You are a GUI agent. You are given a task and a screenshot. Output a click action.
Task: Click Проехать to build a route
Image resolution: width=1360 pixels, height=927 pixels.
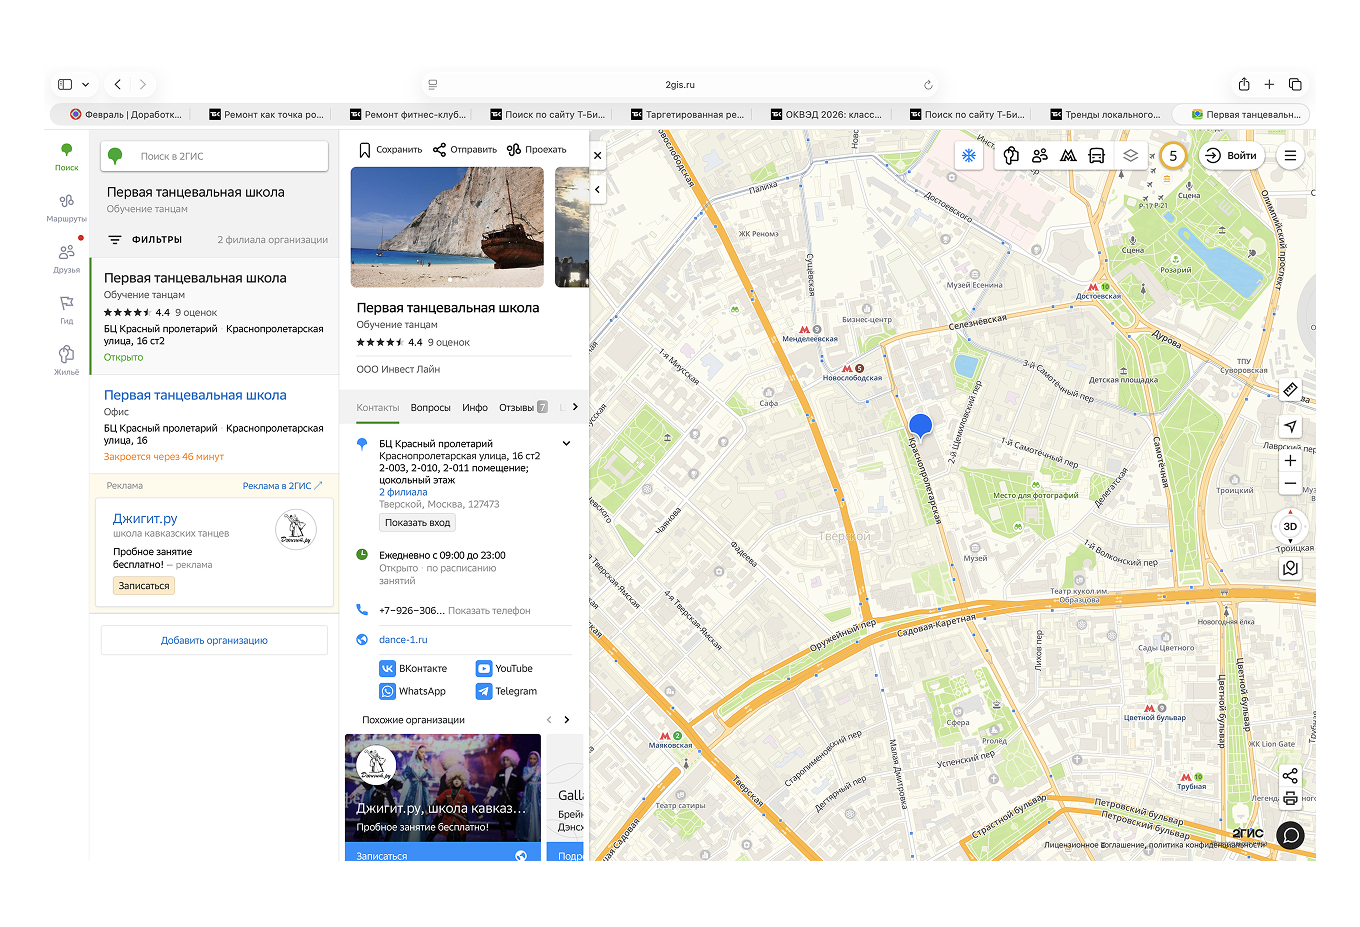coord(537,150)
